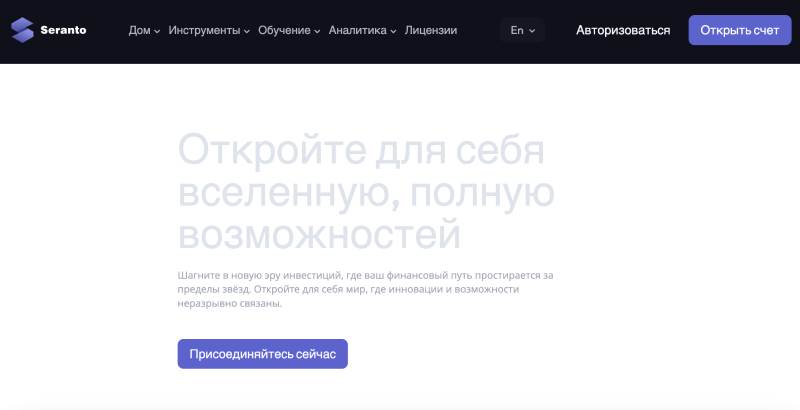This screenshot has width=800, height=410.
Task: Open the Аналитика menu
Action: (x=357, y=30)
